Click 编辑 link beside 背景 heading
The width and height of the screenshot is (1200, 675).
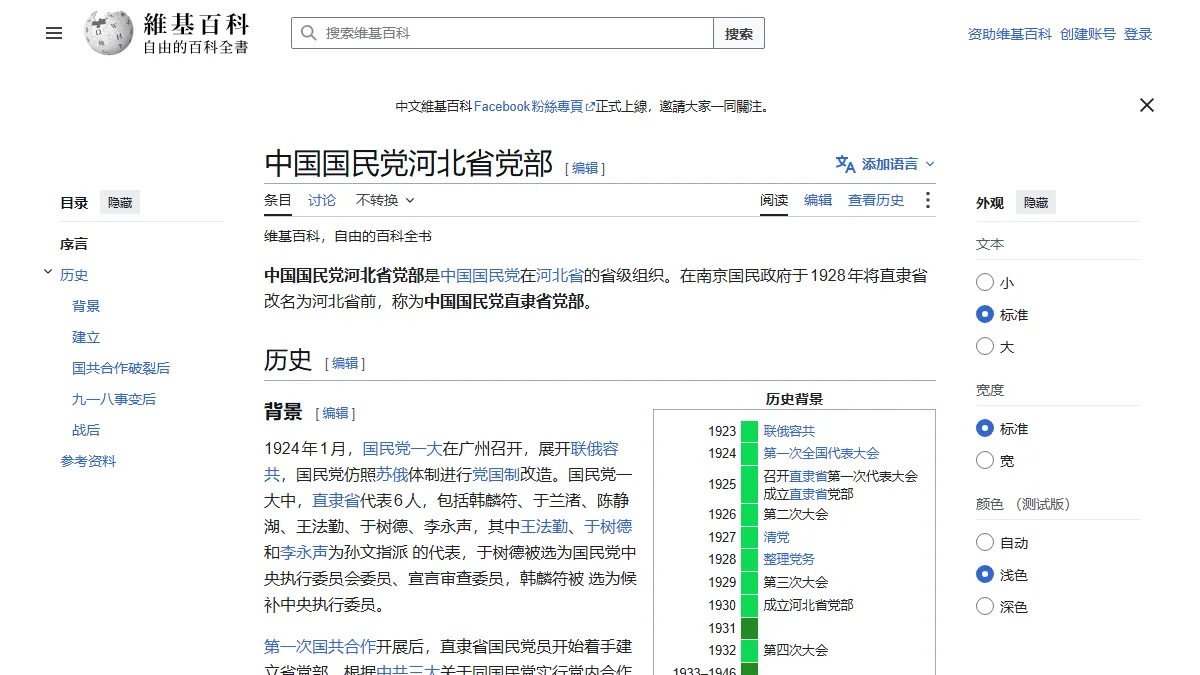335,413
